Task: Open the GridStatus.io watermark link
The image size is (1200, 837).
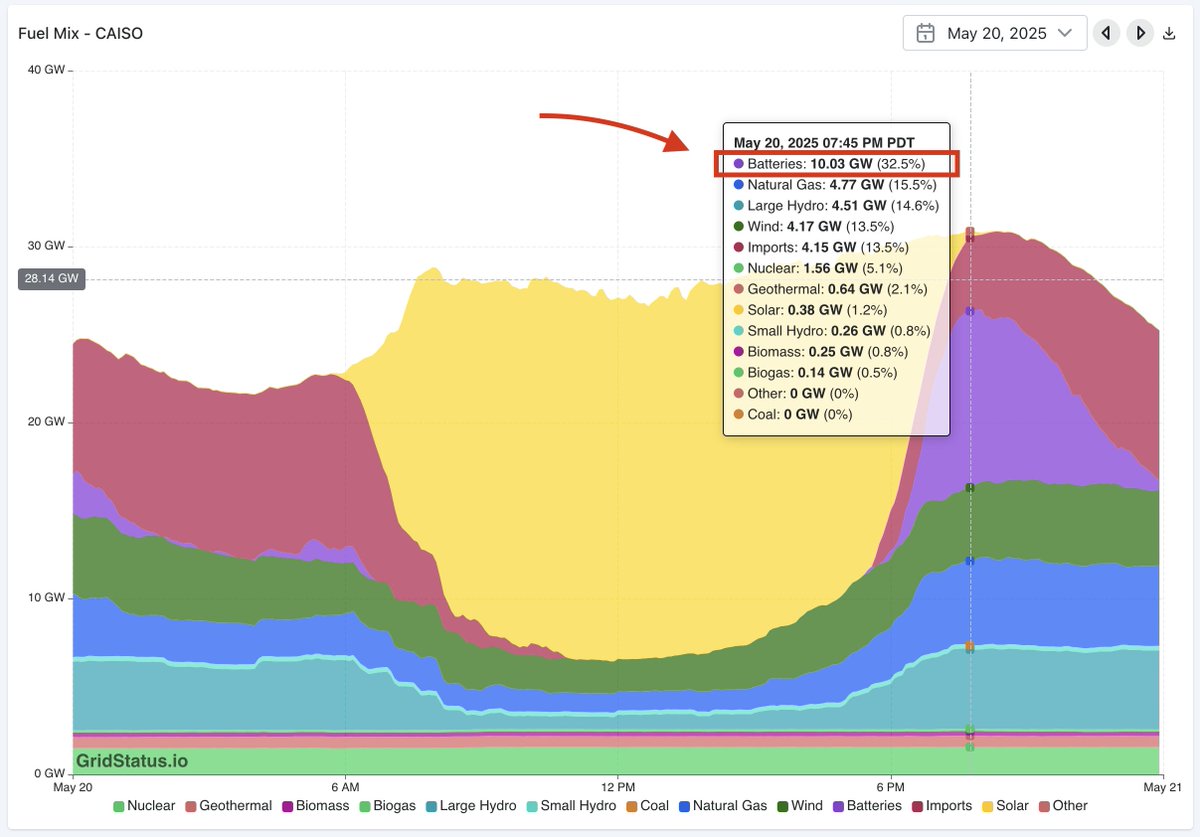Action: [133, 760]
